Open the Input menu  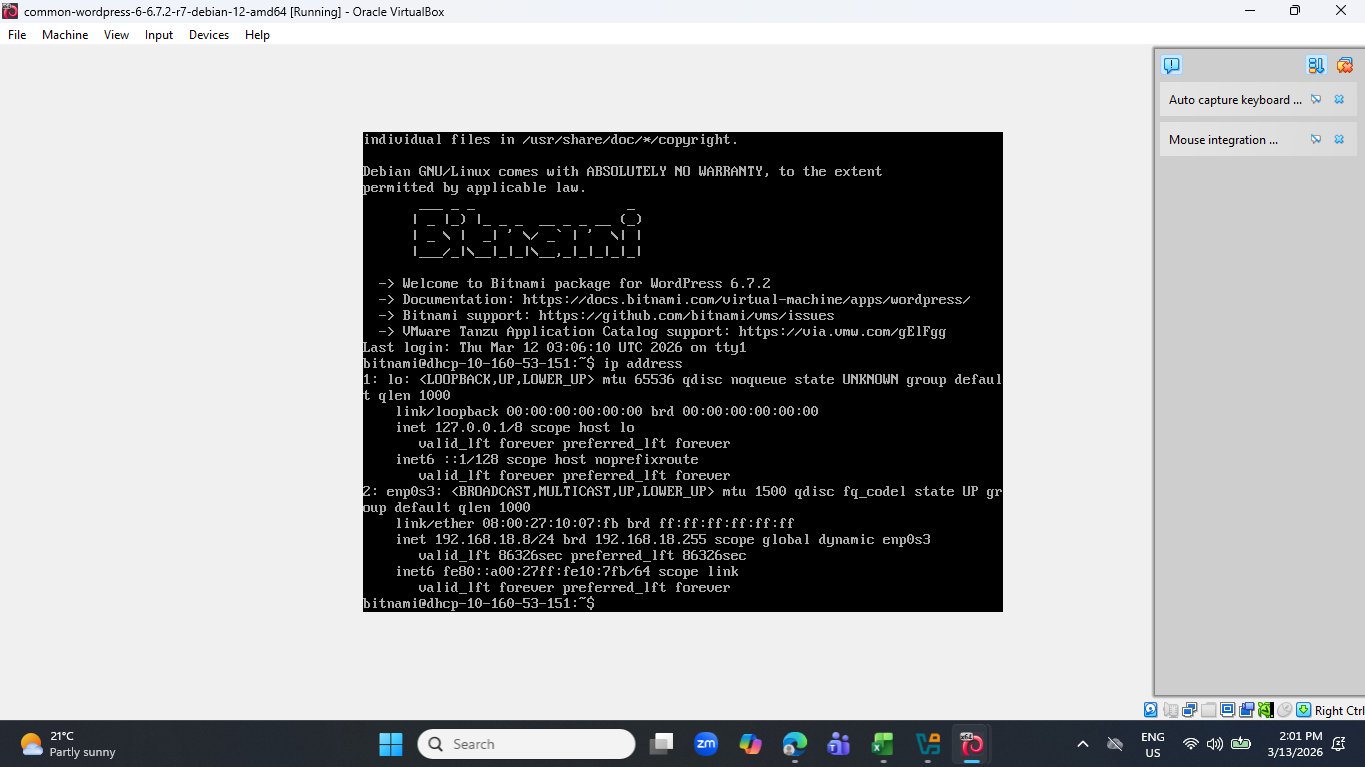(159, 34)
